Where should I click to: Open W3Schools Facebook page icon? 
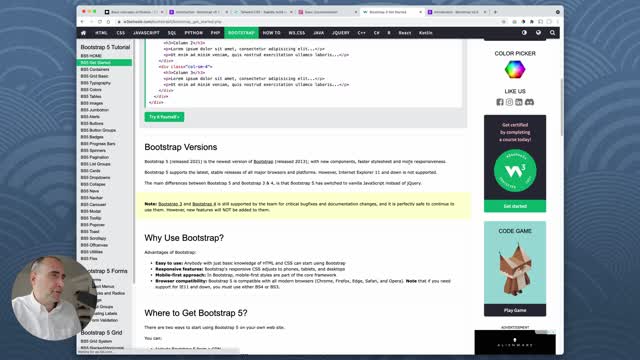click(500, 102)
